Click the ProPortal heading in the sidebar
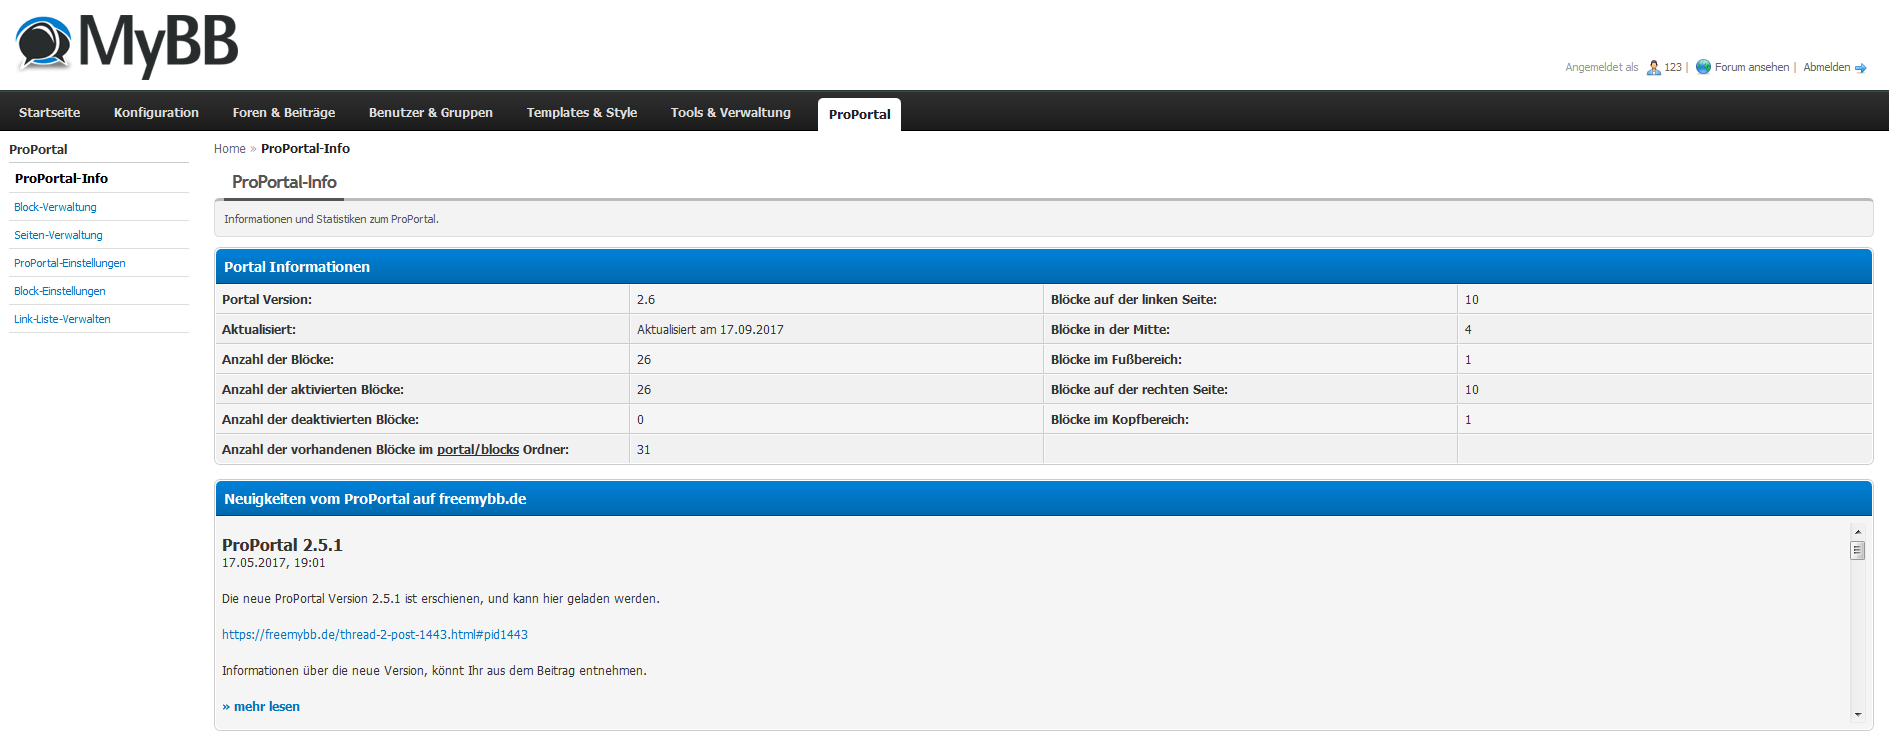Screen dimensions: 1889x756 tap(38, 149)
